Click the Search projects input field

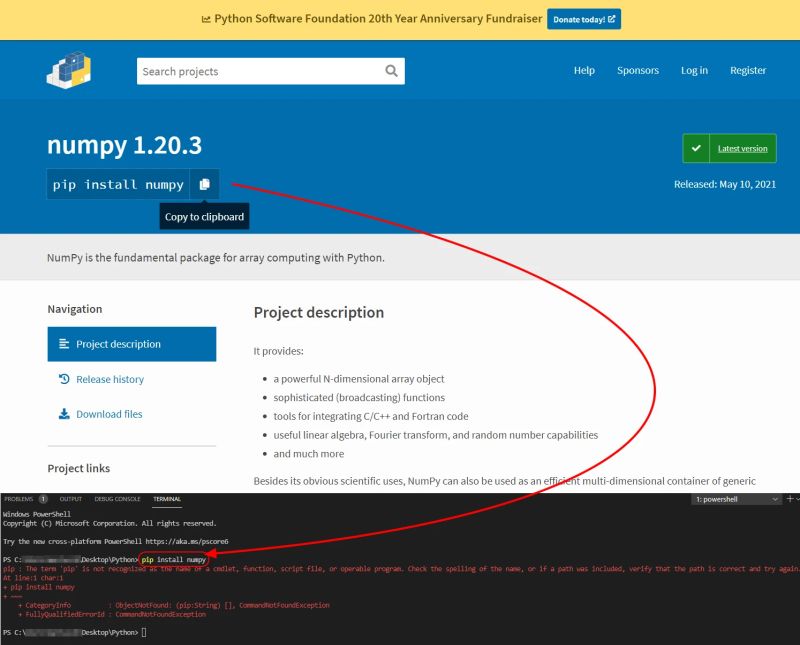pyautogui.click(x=250, y=71)
